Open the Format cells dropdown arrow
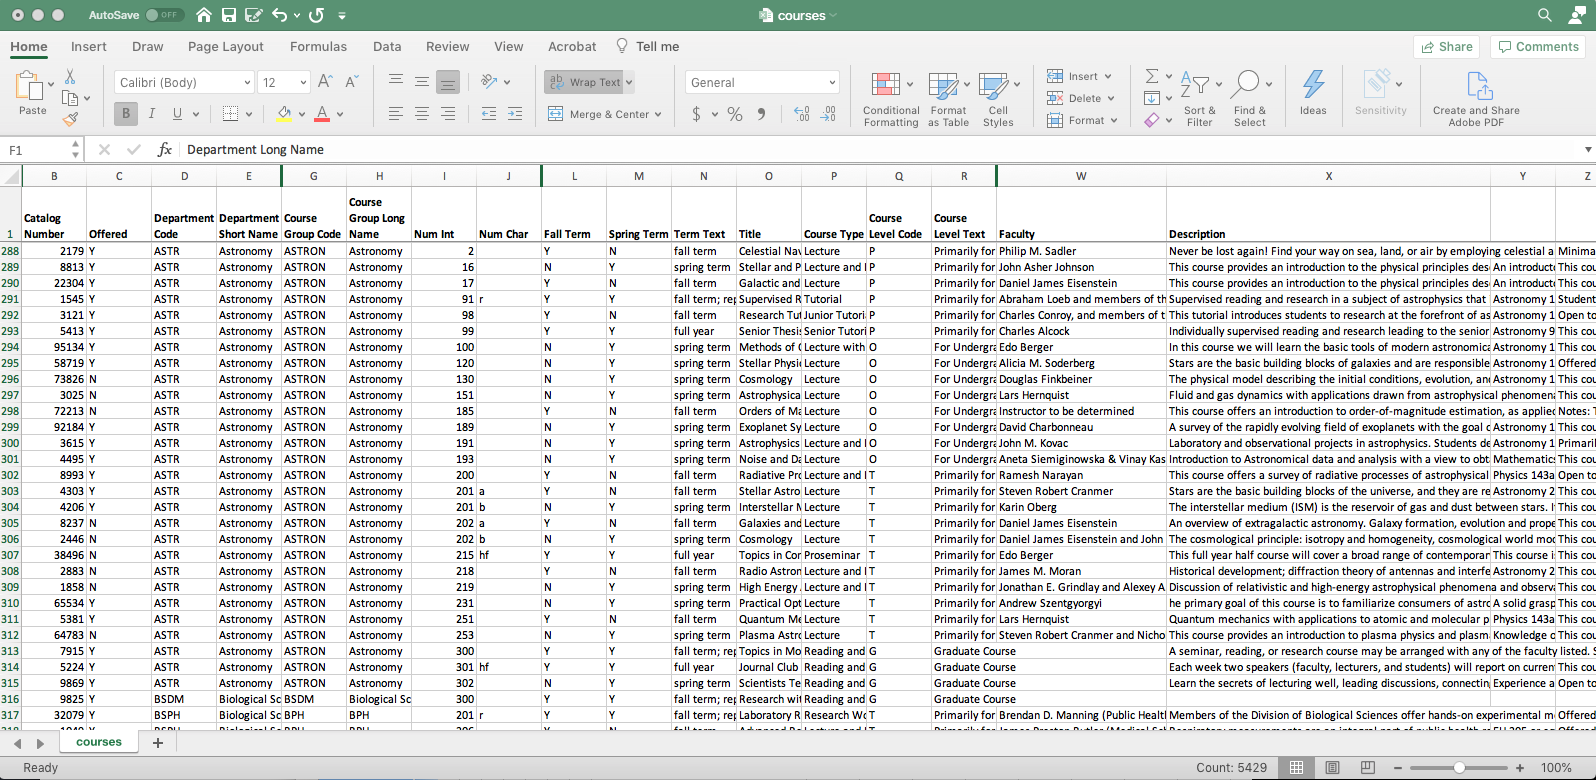1596x780 pixels. 1114,120
